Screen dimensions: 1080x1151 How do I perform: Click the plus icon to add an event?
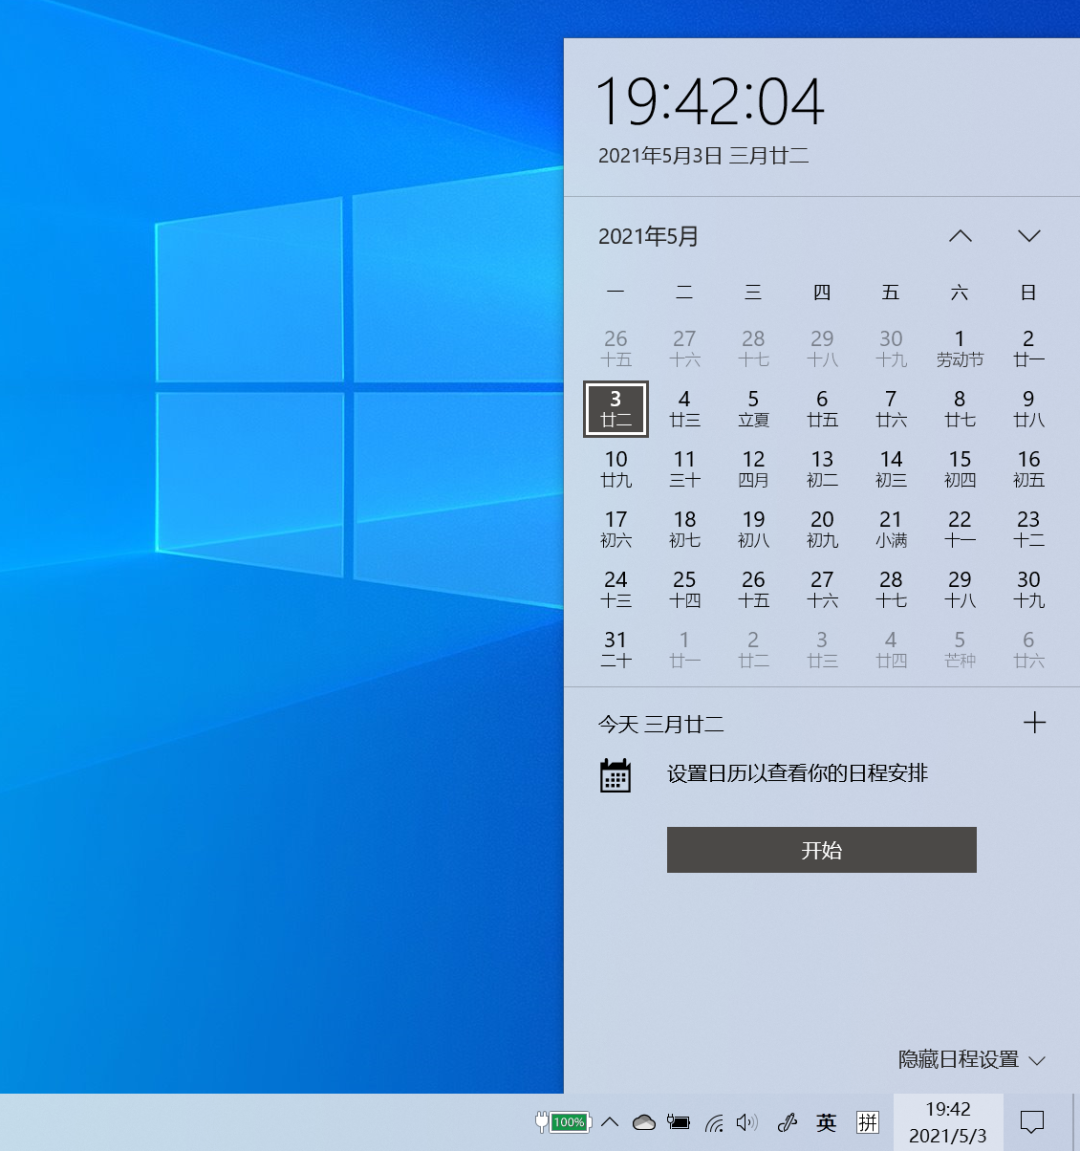(x=1035, y=722)
